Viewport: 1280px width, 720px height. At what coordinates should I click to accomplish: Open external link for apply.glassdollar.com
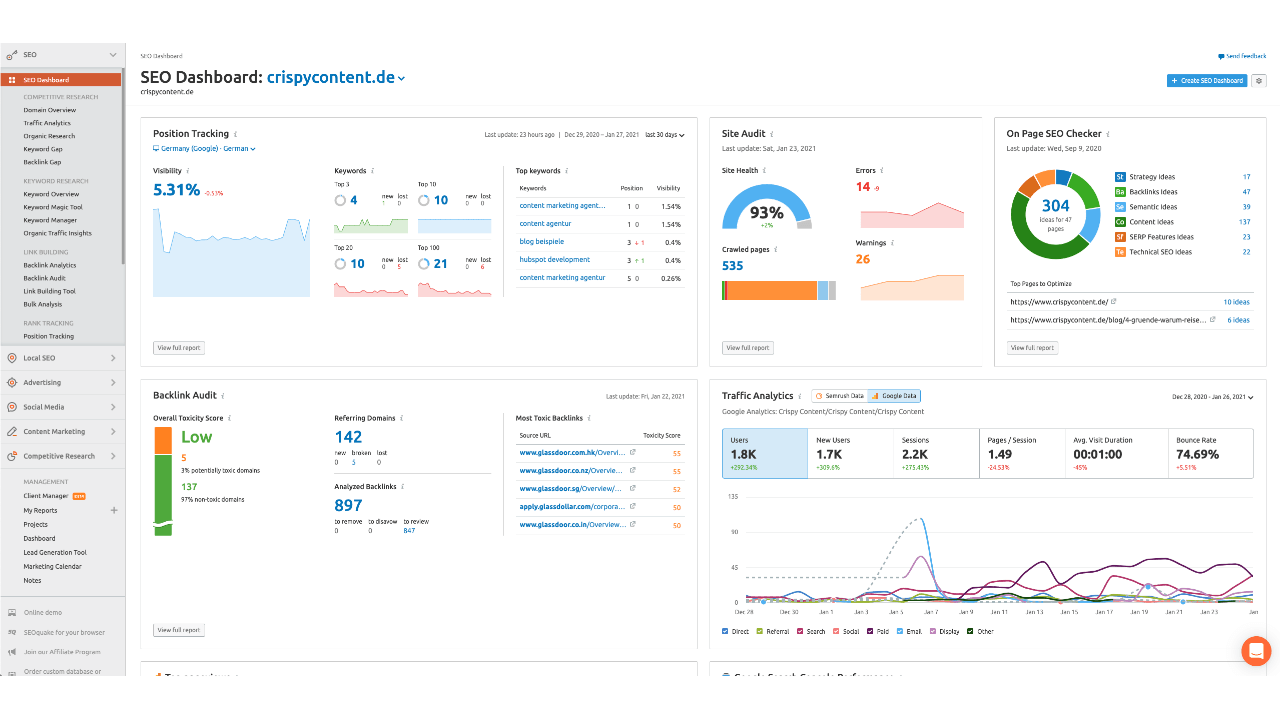point(632,506)
